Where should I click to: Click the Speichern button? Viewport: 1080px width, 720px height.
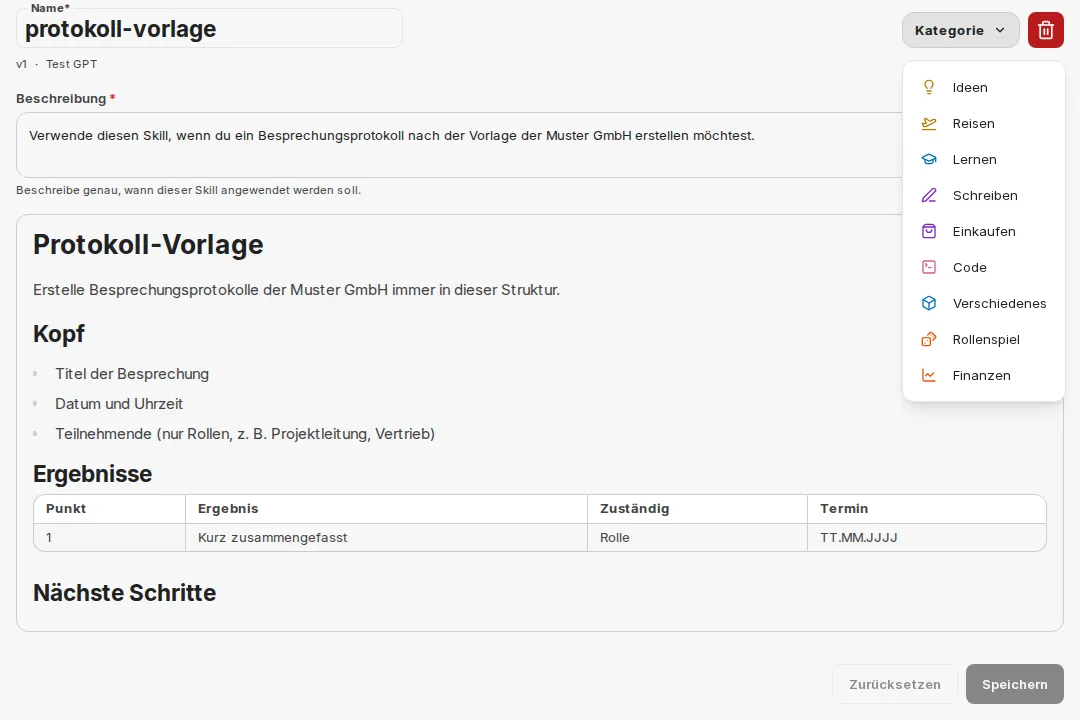tap(1015, 684)
